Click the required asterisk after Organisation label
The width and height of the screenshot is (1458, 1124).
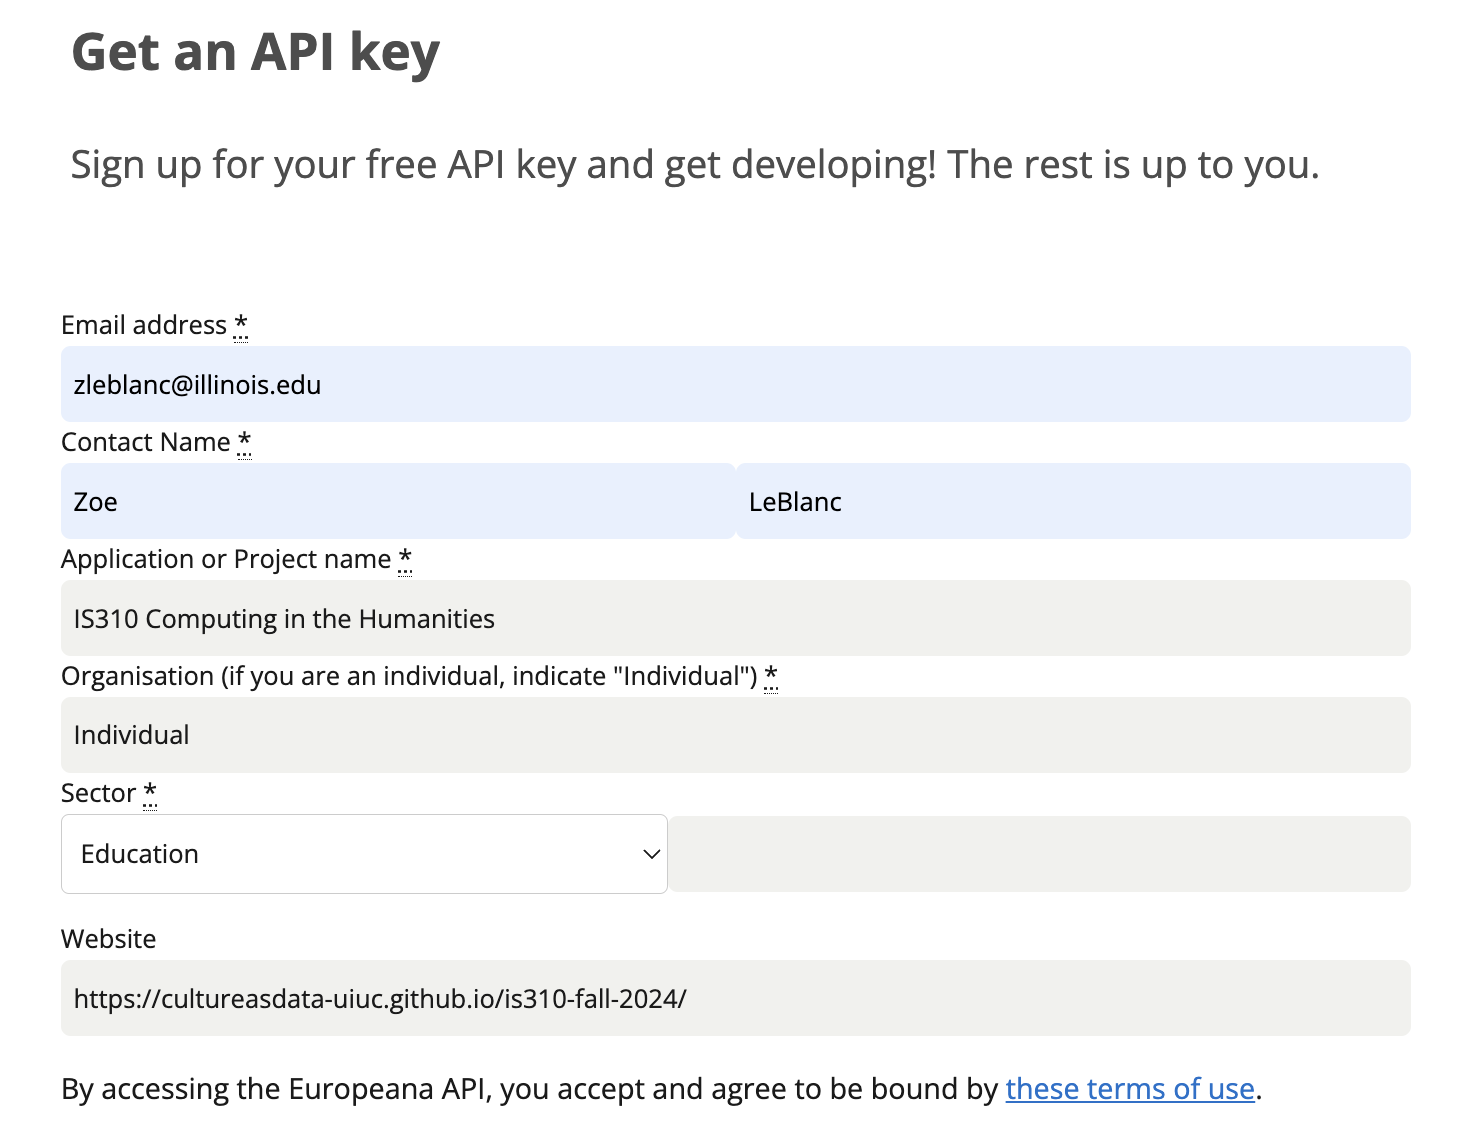[771, 675]
